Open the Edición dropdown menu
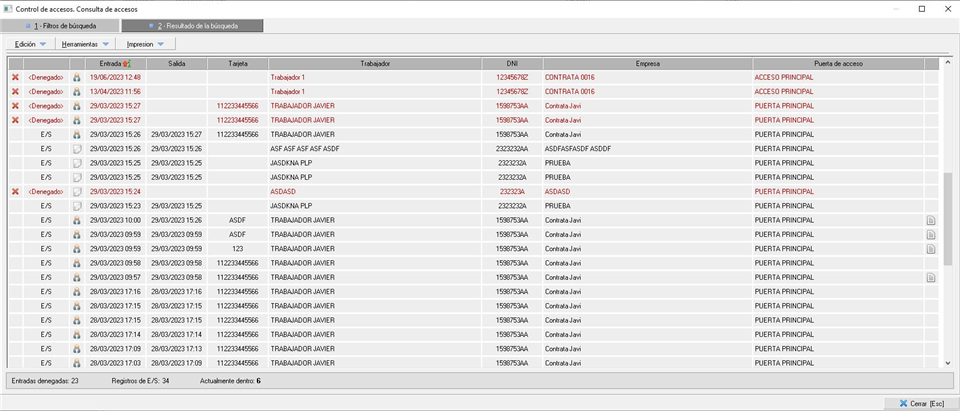This screenshot has height=411, width=960. click(30, 44)
